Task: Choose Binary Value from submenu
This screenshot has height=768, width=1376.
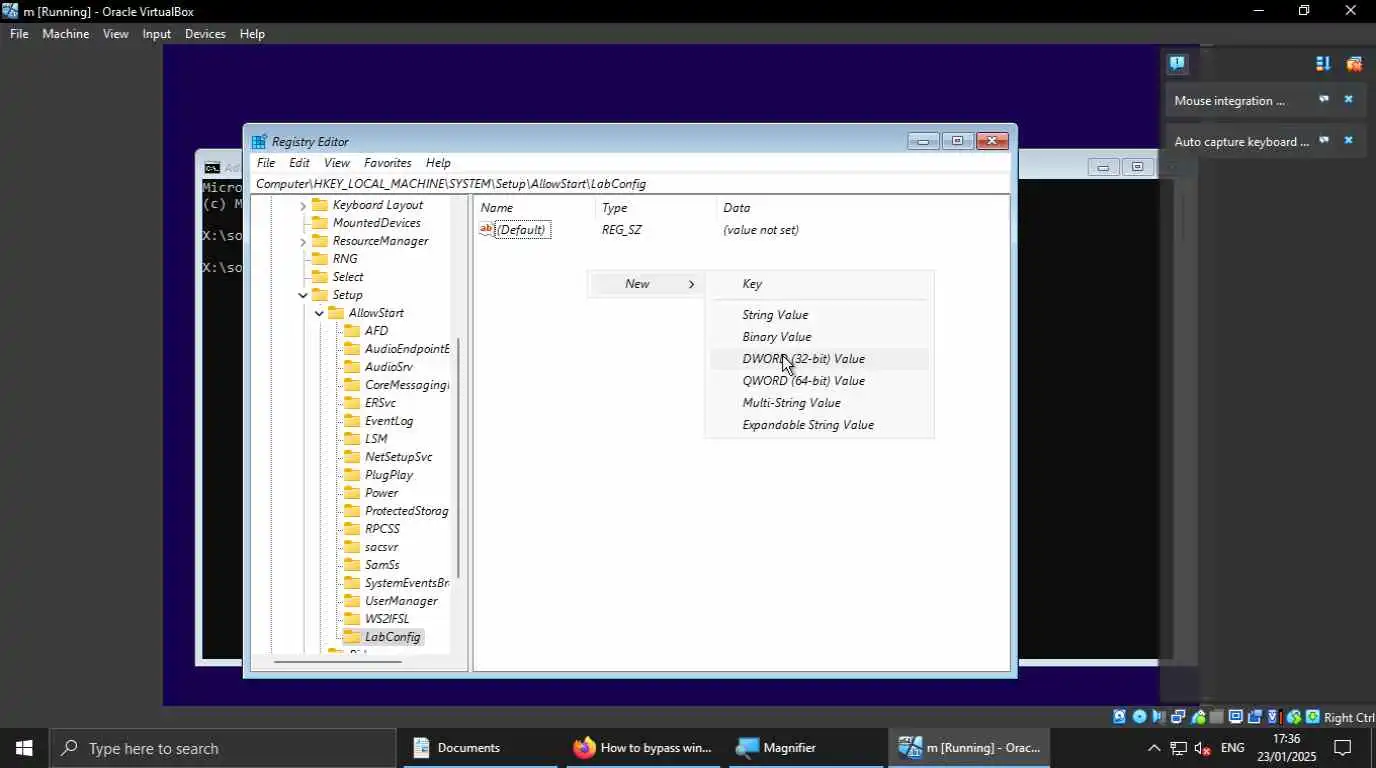Action: pos(819,337)
